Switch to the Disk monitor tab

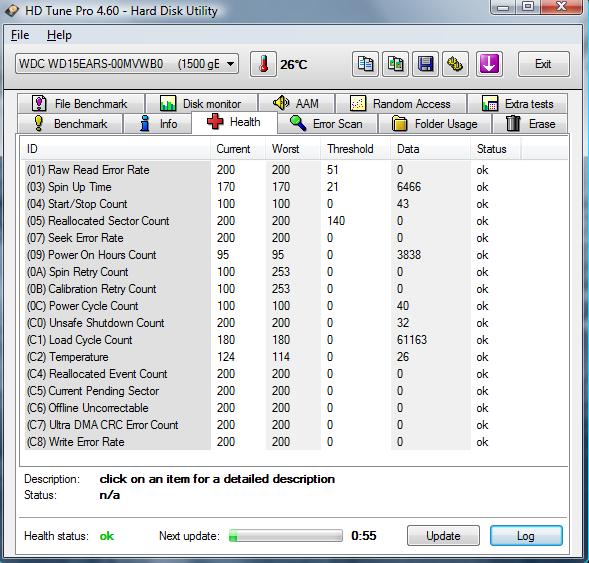[x=201, y=103]
